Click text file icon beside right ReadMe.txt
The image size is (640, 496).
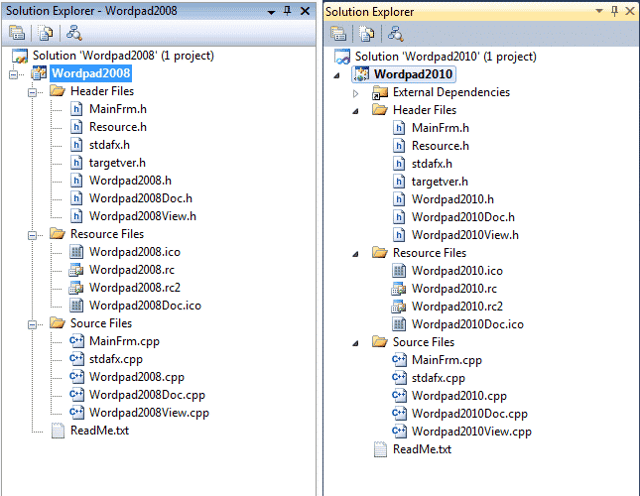point(380,449)
